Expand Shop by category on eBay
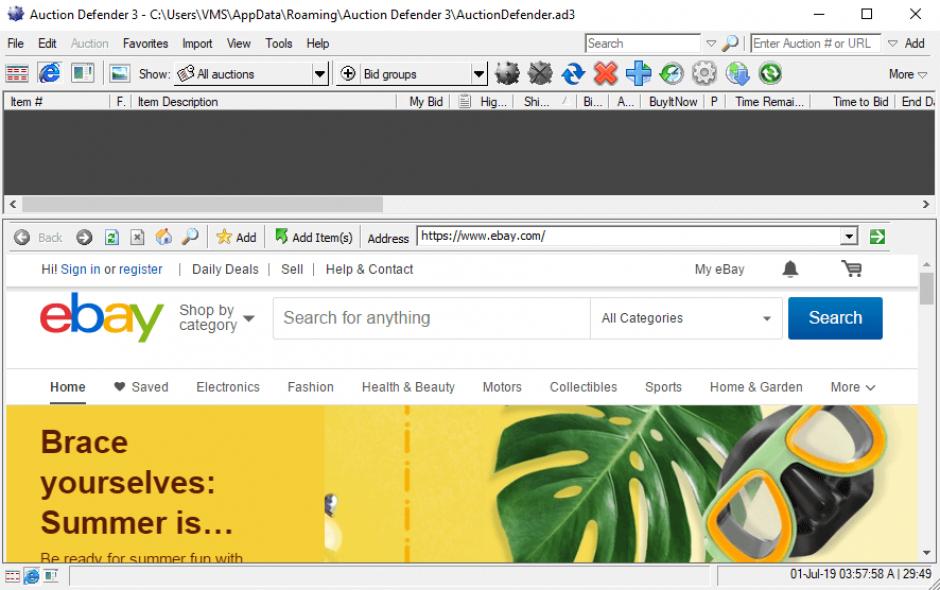Image resolution: width=940 pixels, height=590 pixels. (x=216, y=317)
